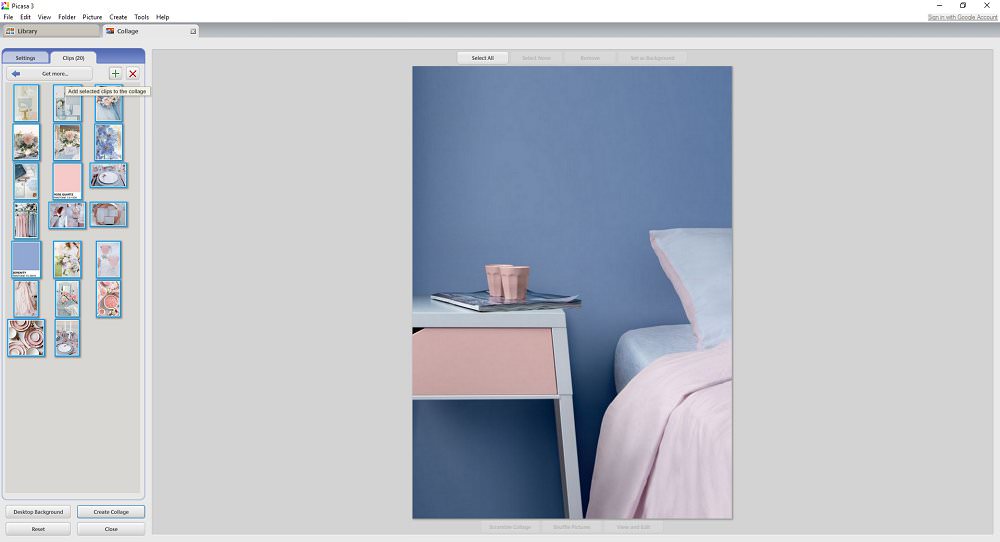The width and height of the screenshot is (1000, 542).
Task: Select the Rose Quartz Pantone swatch clip
Action: 67,181
